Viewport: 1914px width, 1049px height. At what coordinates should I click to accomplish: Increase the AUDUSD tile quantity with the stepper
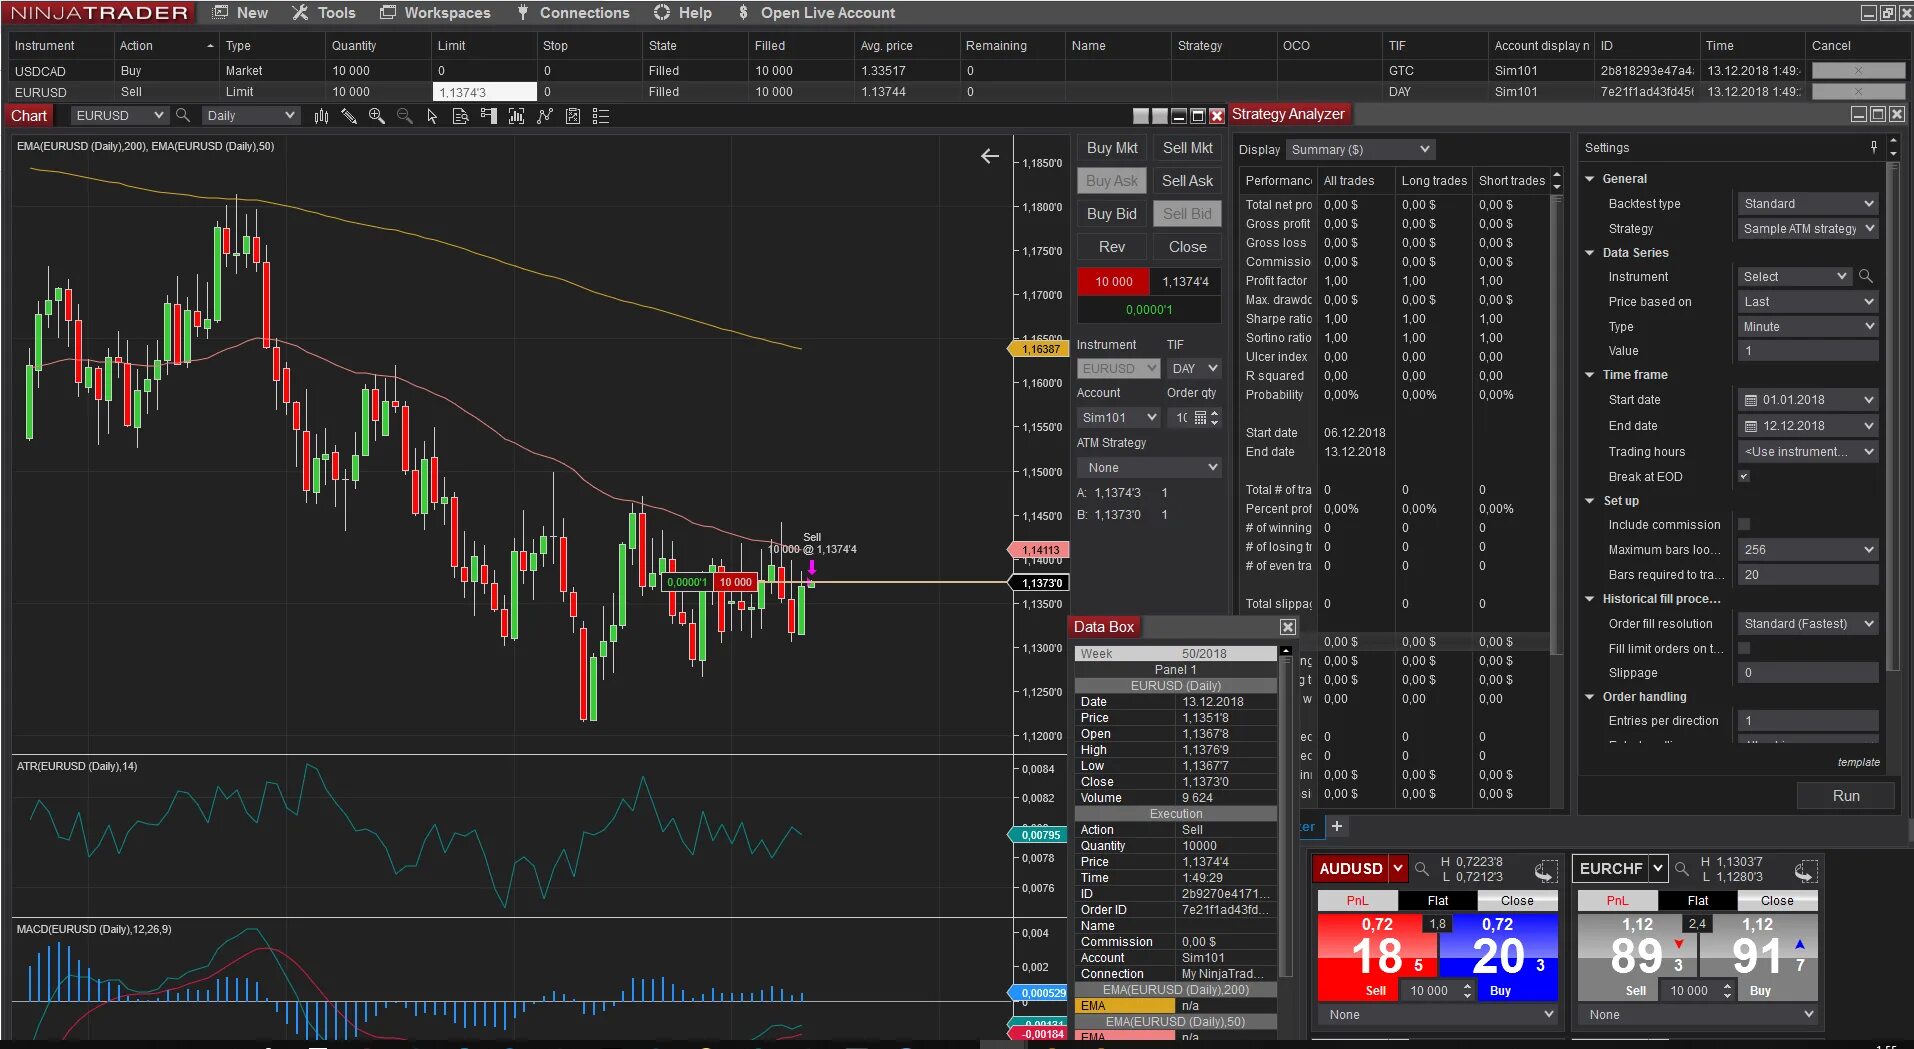click(1467, 986)
